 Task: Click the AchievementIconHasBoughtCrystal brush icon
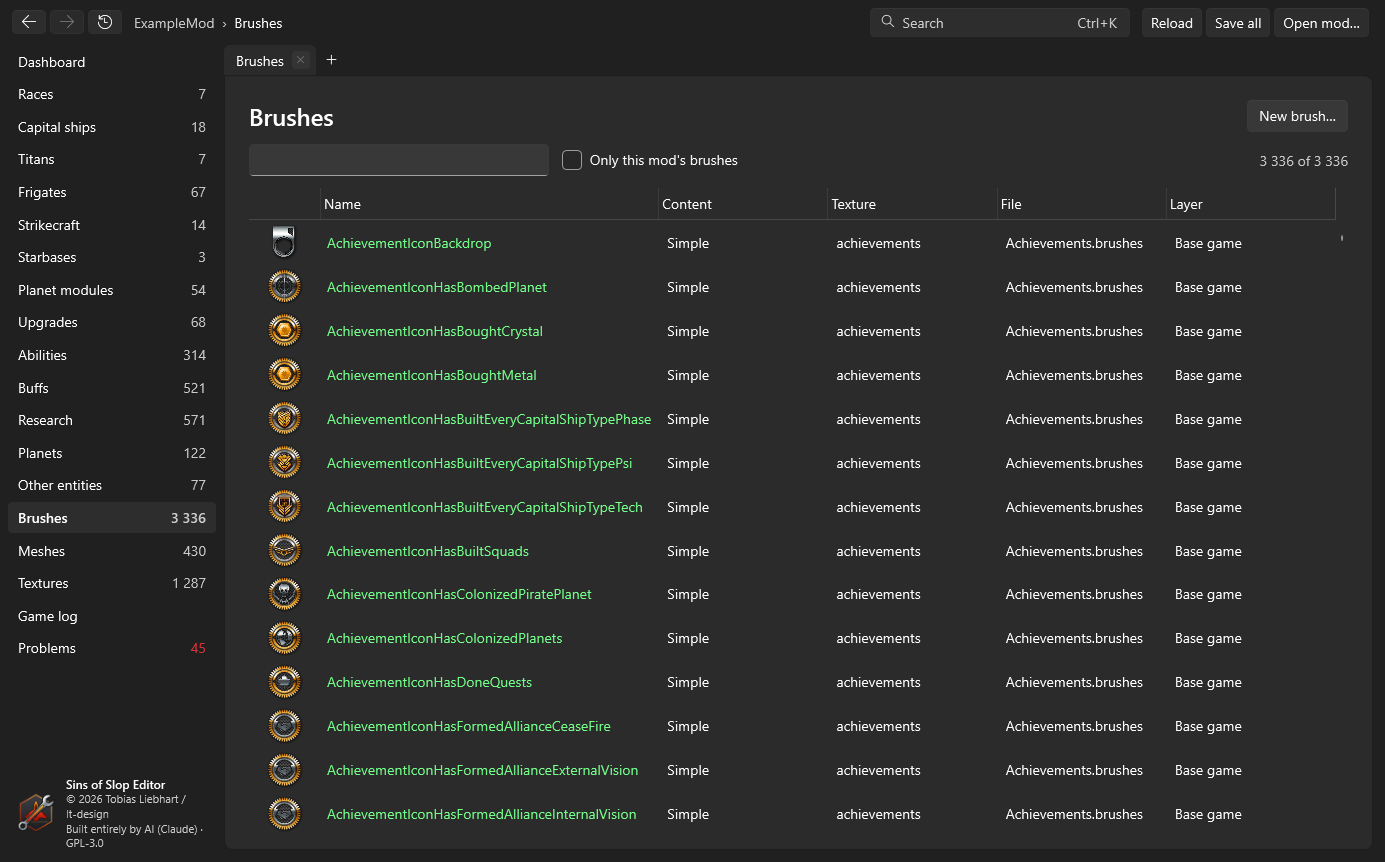[284, 331]
